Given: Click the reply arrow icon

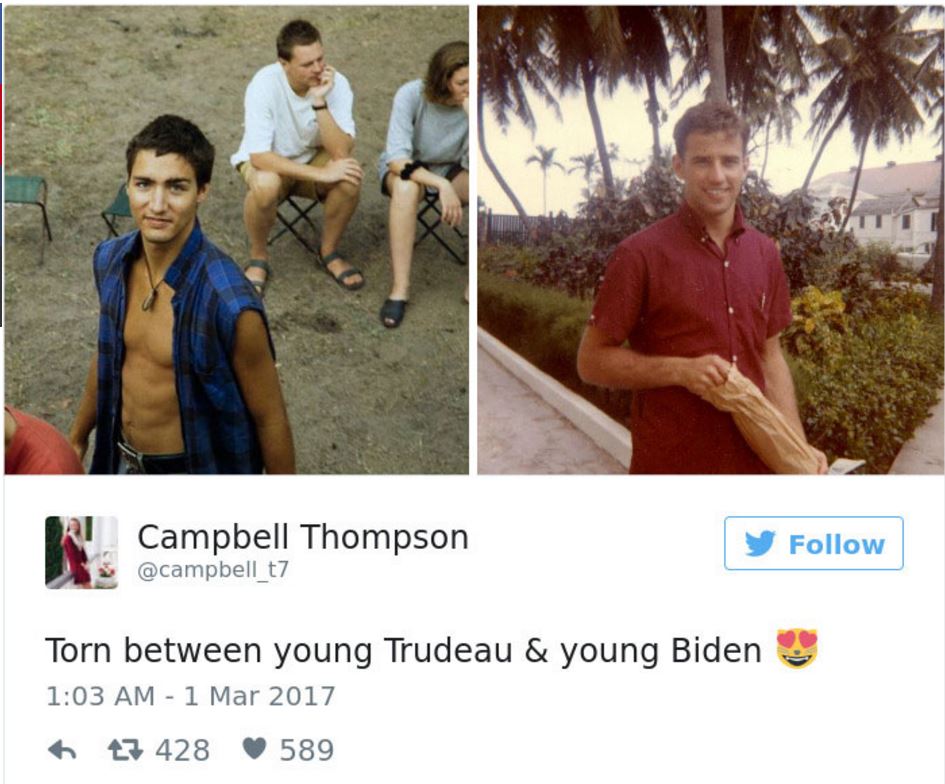Looking at the screenshot, I should pos(62,750).
